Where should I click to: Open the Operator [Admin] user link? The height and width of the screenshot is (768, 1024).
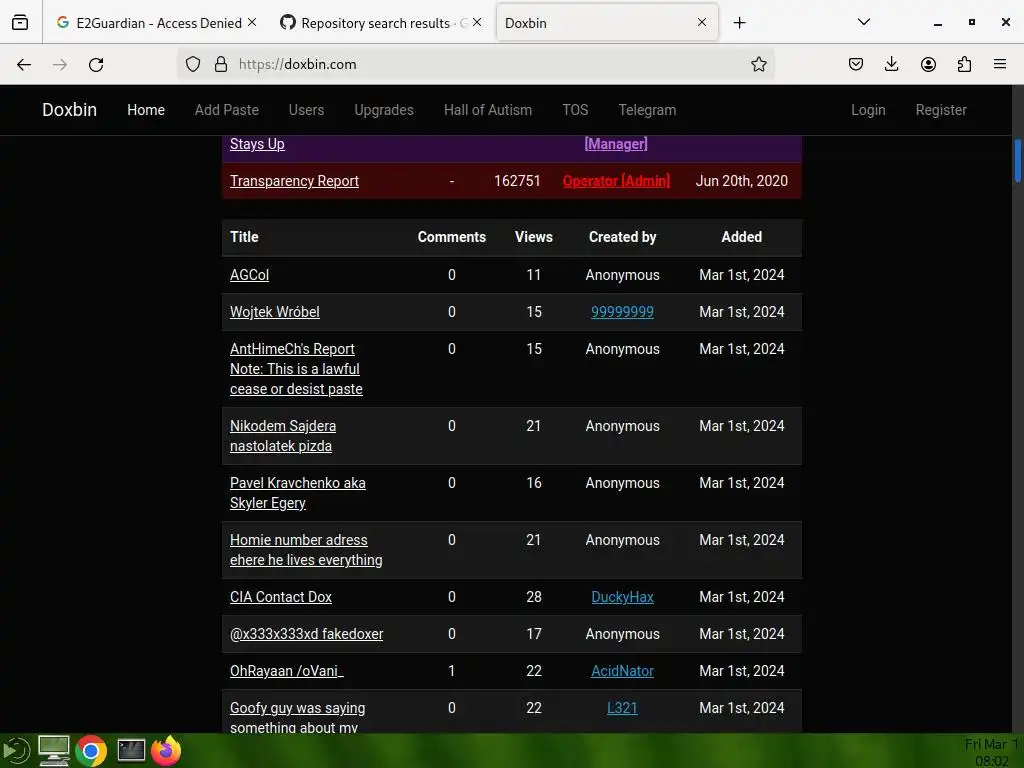click(x=616, y=181)
